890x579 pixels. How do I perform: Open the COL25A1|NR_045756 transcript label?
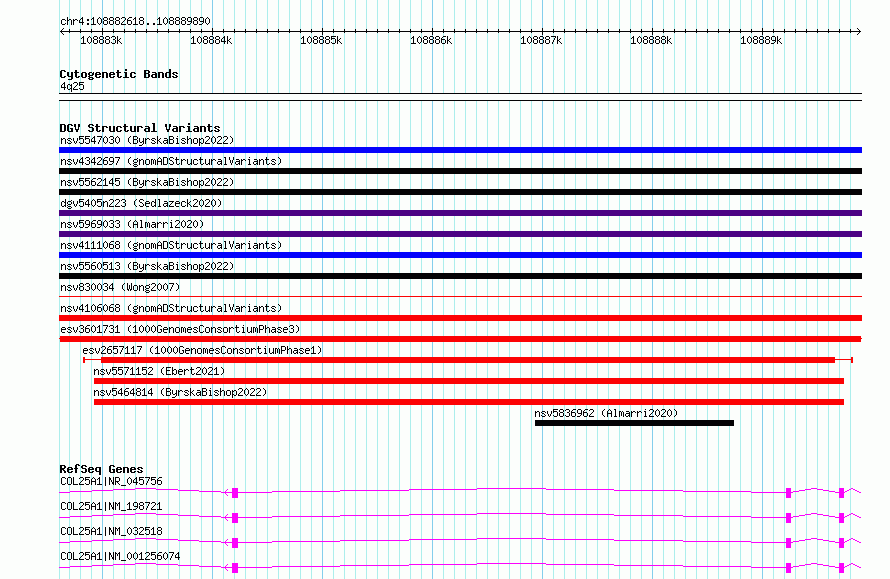click(x=111, y=481)
